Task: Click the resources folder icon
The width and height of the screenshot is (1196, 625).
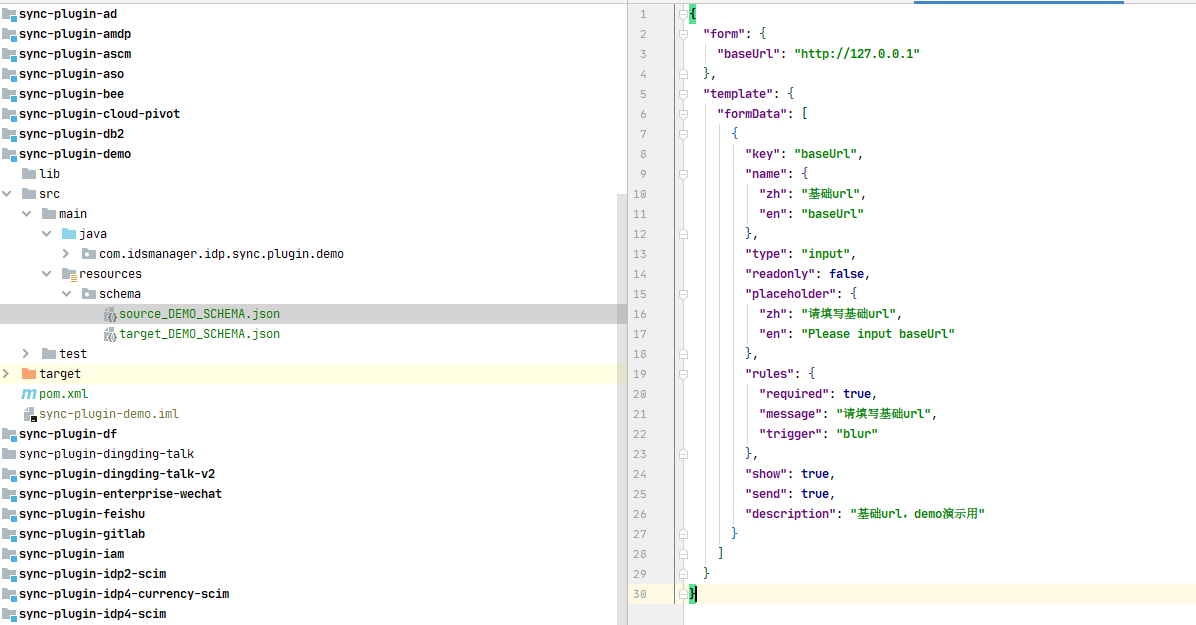Action: click(x=69, y=274)
